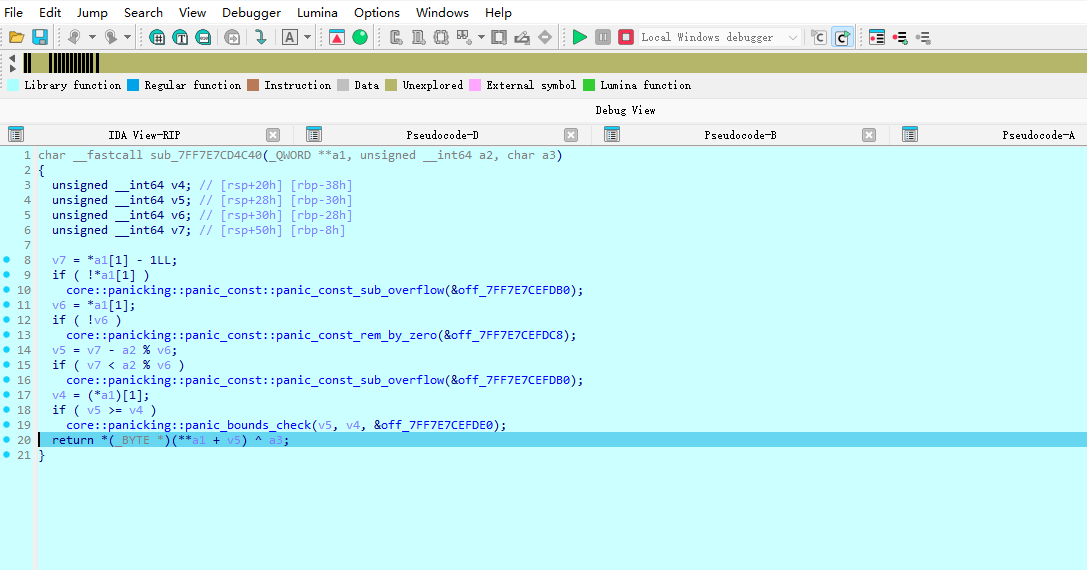Close the IDA View-RIP tab
This screenshot has width=1087, height=570.
coord(273,135)
